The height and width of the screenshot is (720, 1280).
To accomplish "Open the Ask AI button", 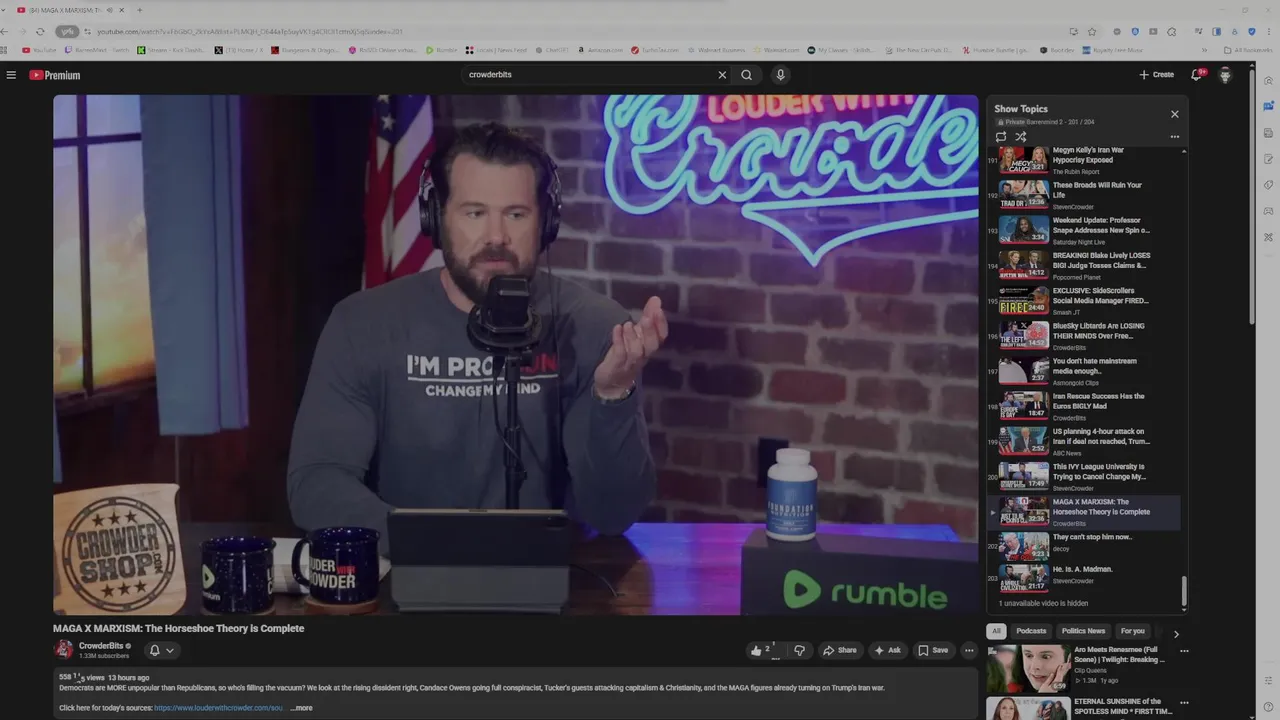I will (887, 650).
